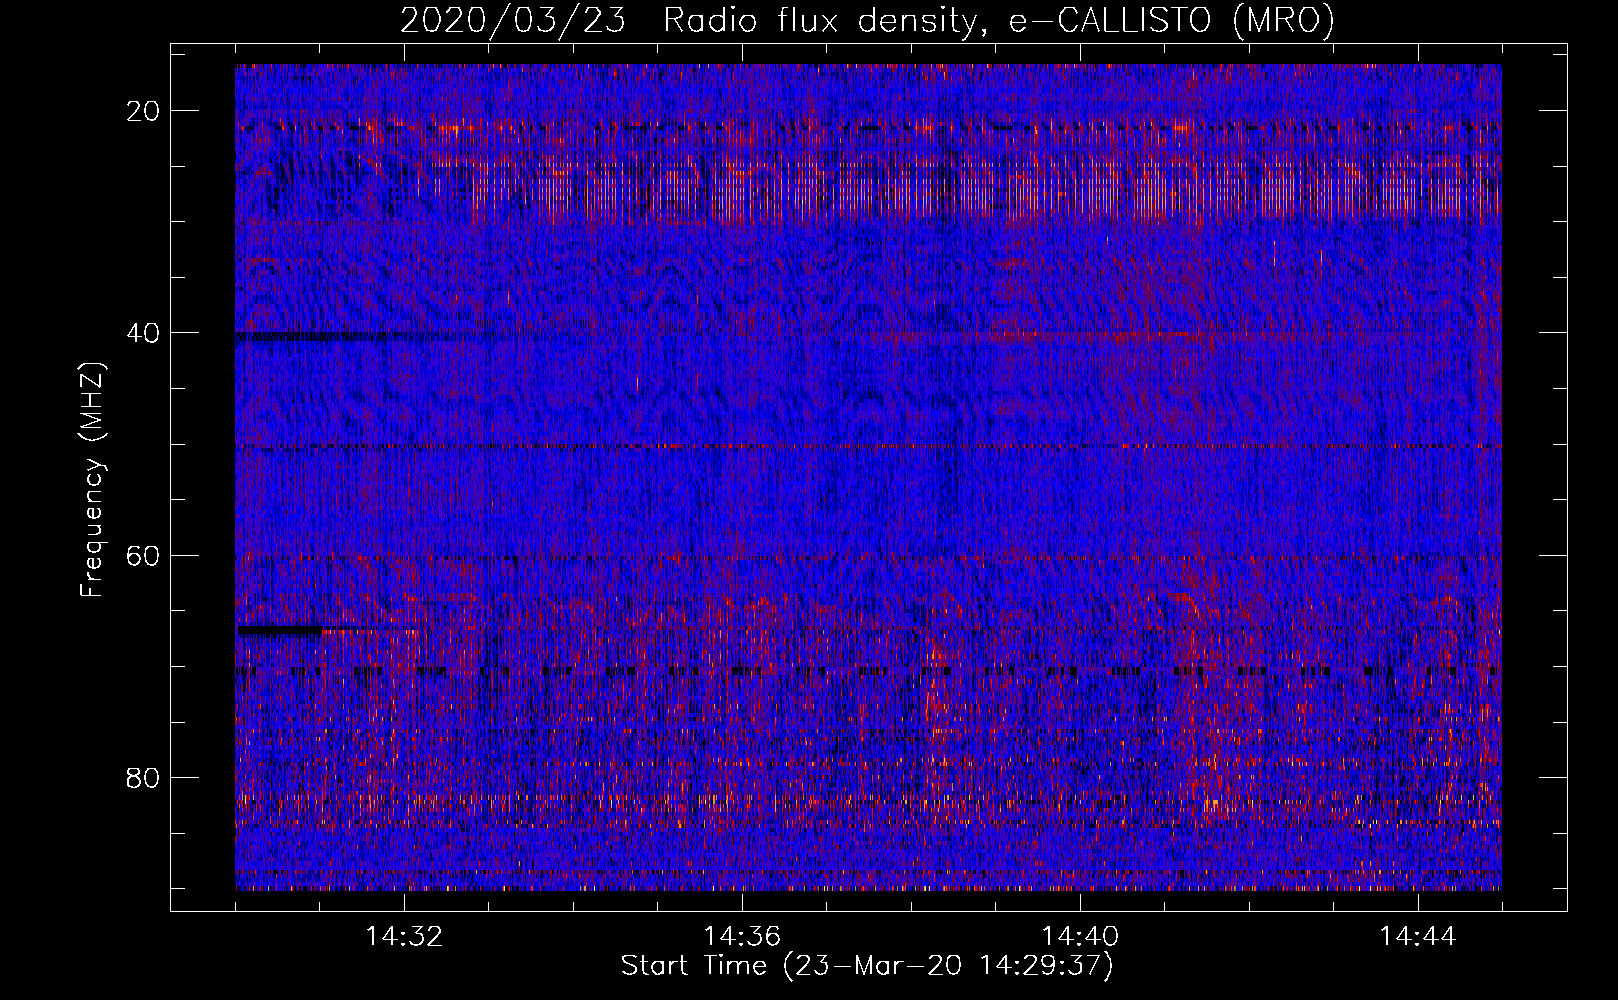Image resolution: width=1618 pixels, height=1000 pixels.
Task: Click the plot title '2020/03/23 Radio flux density'
Action: pos(867,19)
